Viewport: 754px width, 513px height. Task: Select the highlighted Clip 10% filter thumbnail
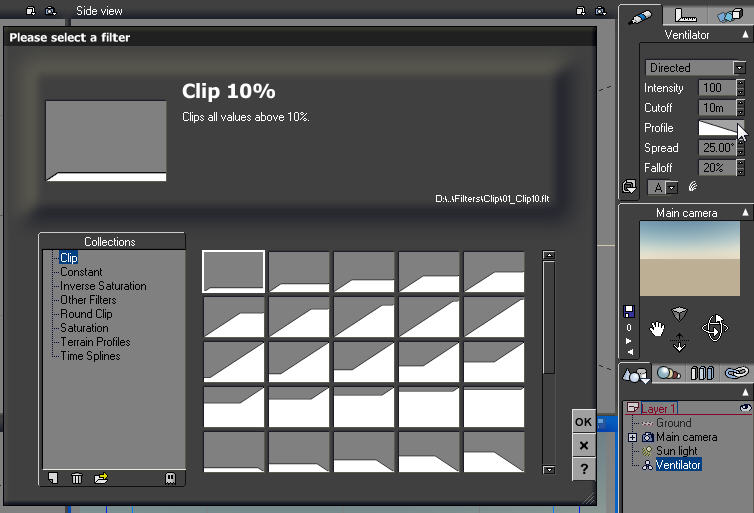click(234, 271)
